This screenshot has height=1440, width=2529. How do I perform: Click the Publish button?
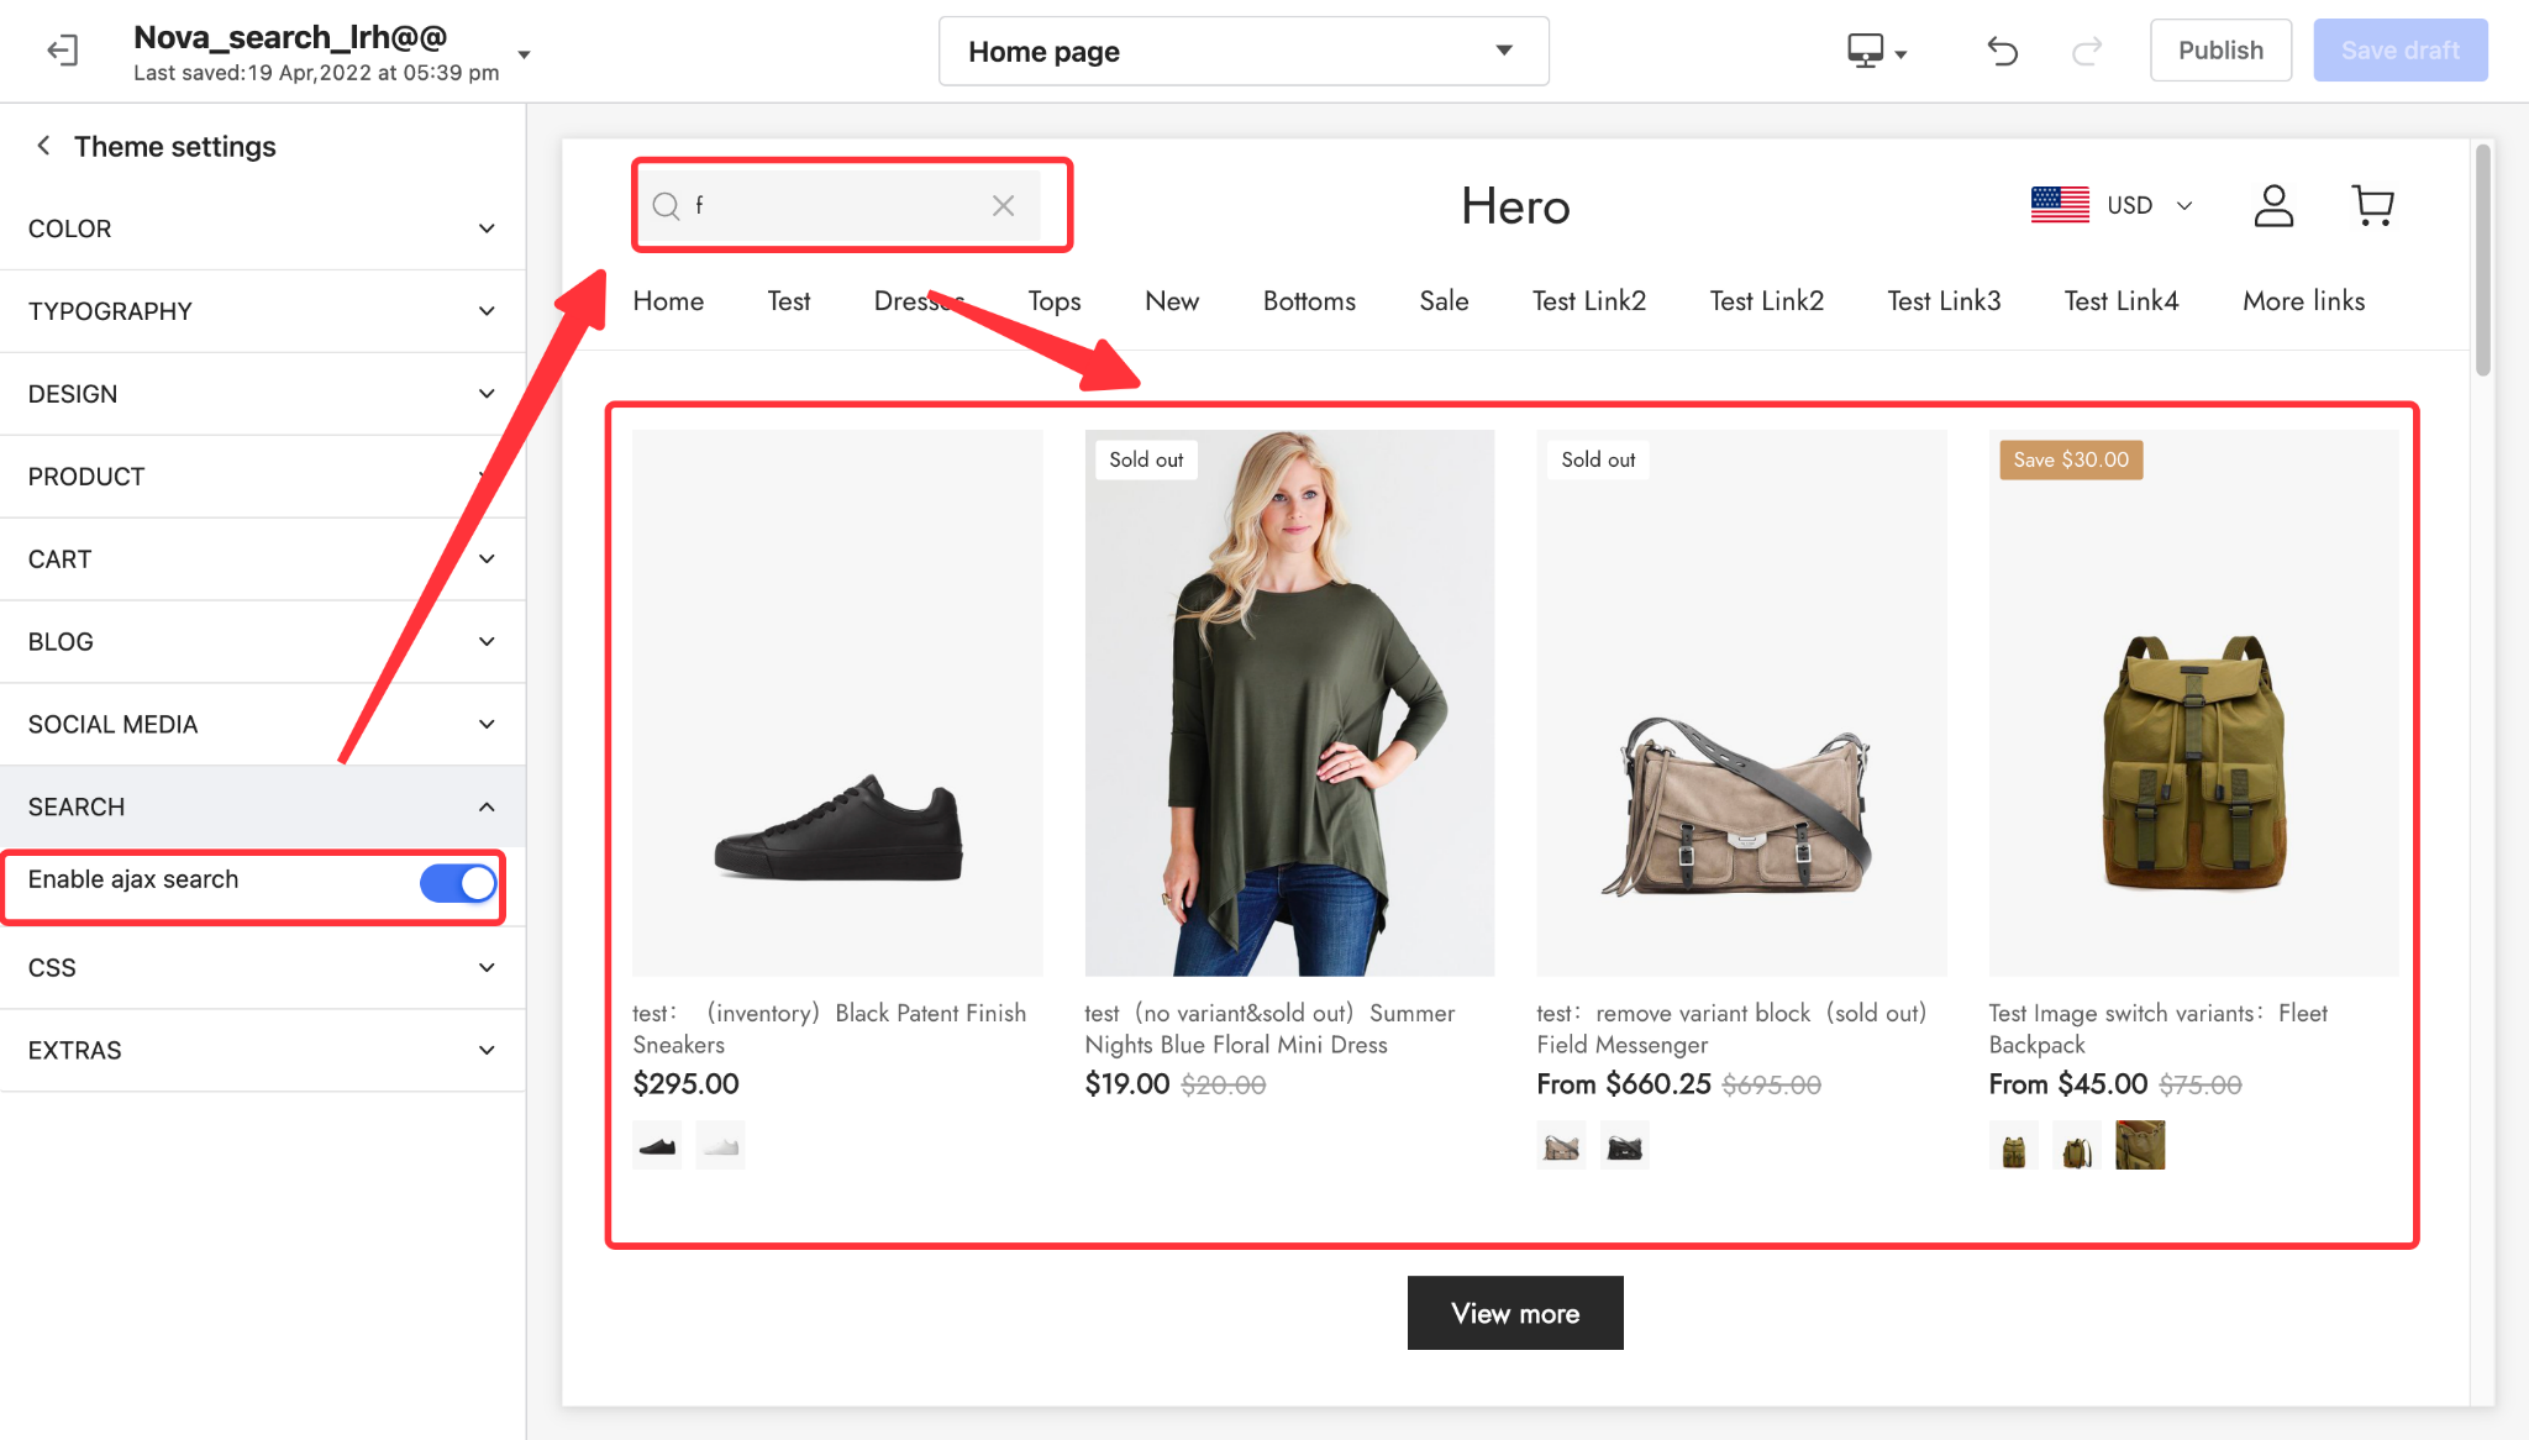2220,50
